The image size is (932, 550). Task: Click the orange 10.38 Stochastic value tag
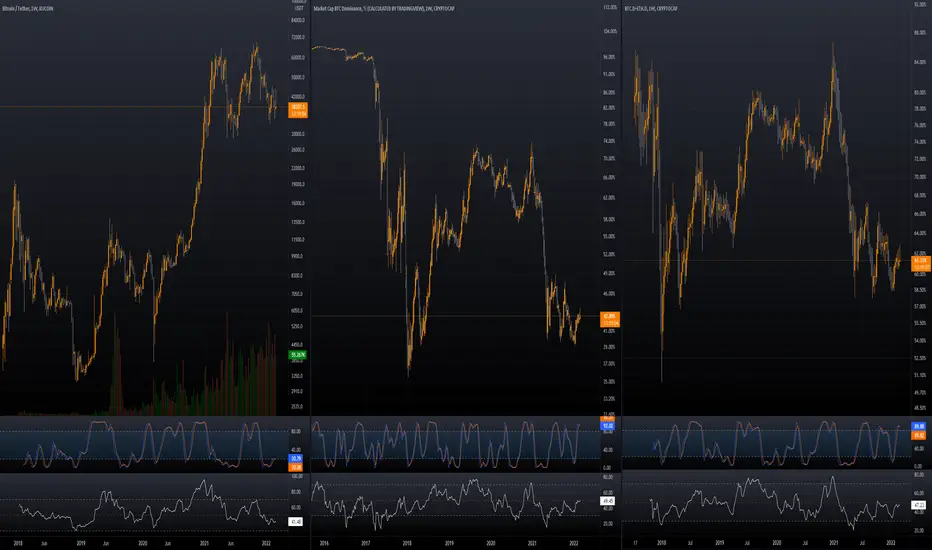click(x=296, y=467)
